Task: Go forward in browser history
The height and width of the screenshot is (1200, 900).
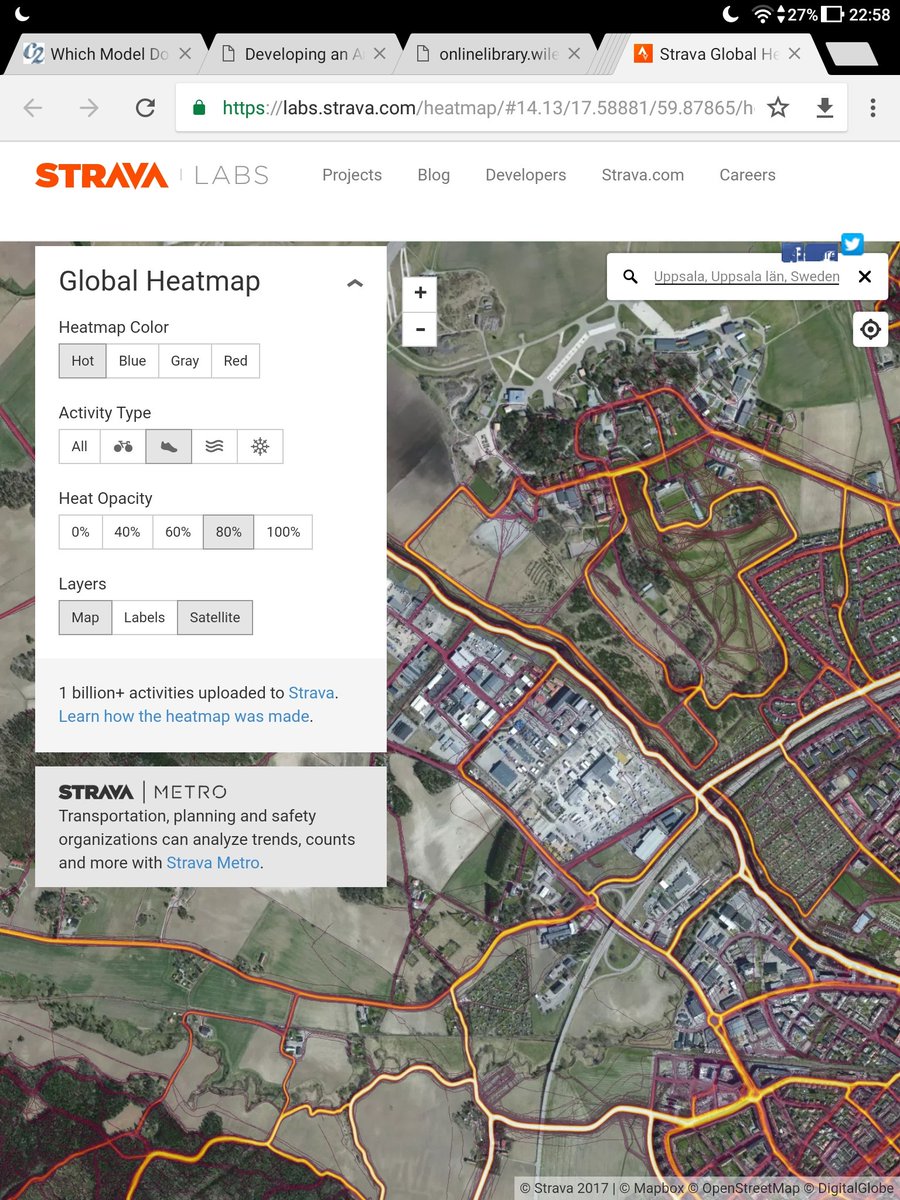Action: pyautogui.click(x=89, y=108)
